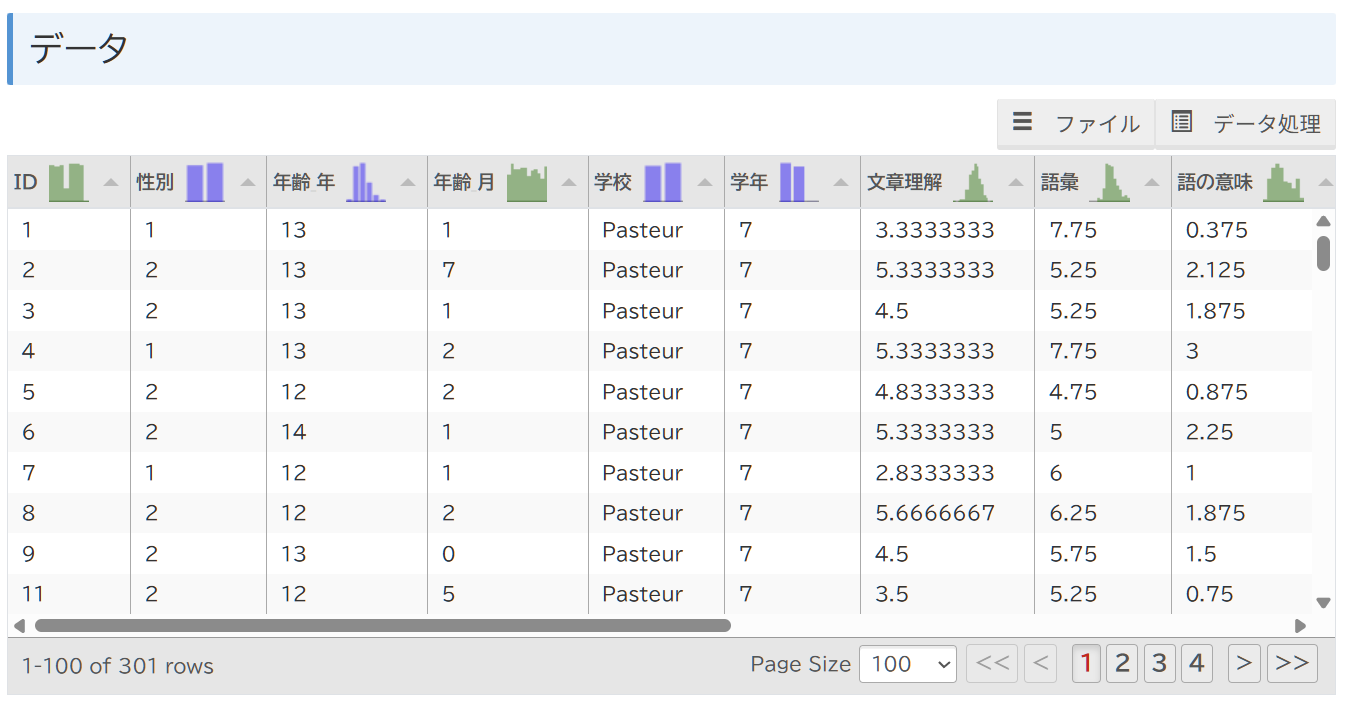The height and width of the screenshot is (704, 1345).
Task: Jump to the last page with >>
Action: click(1292, 663)
